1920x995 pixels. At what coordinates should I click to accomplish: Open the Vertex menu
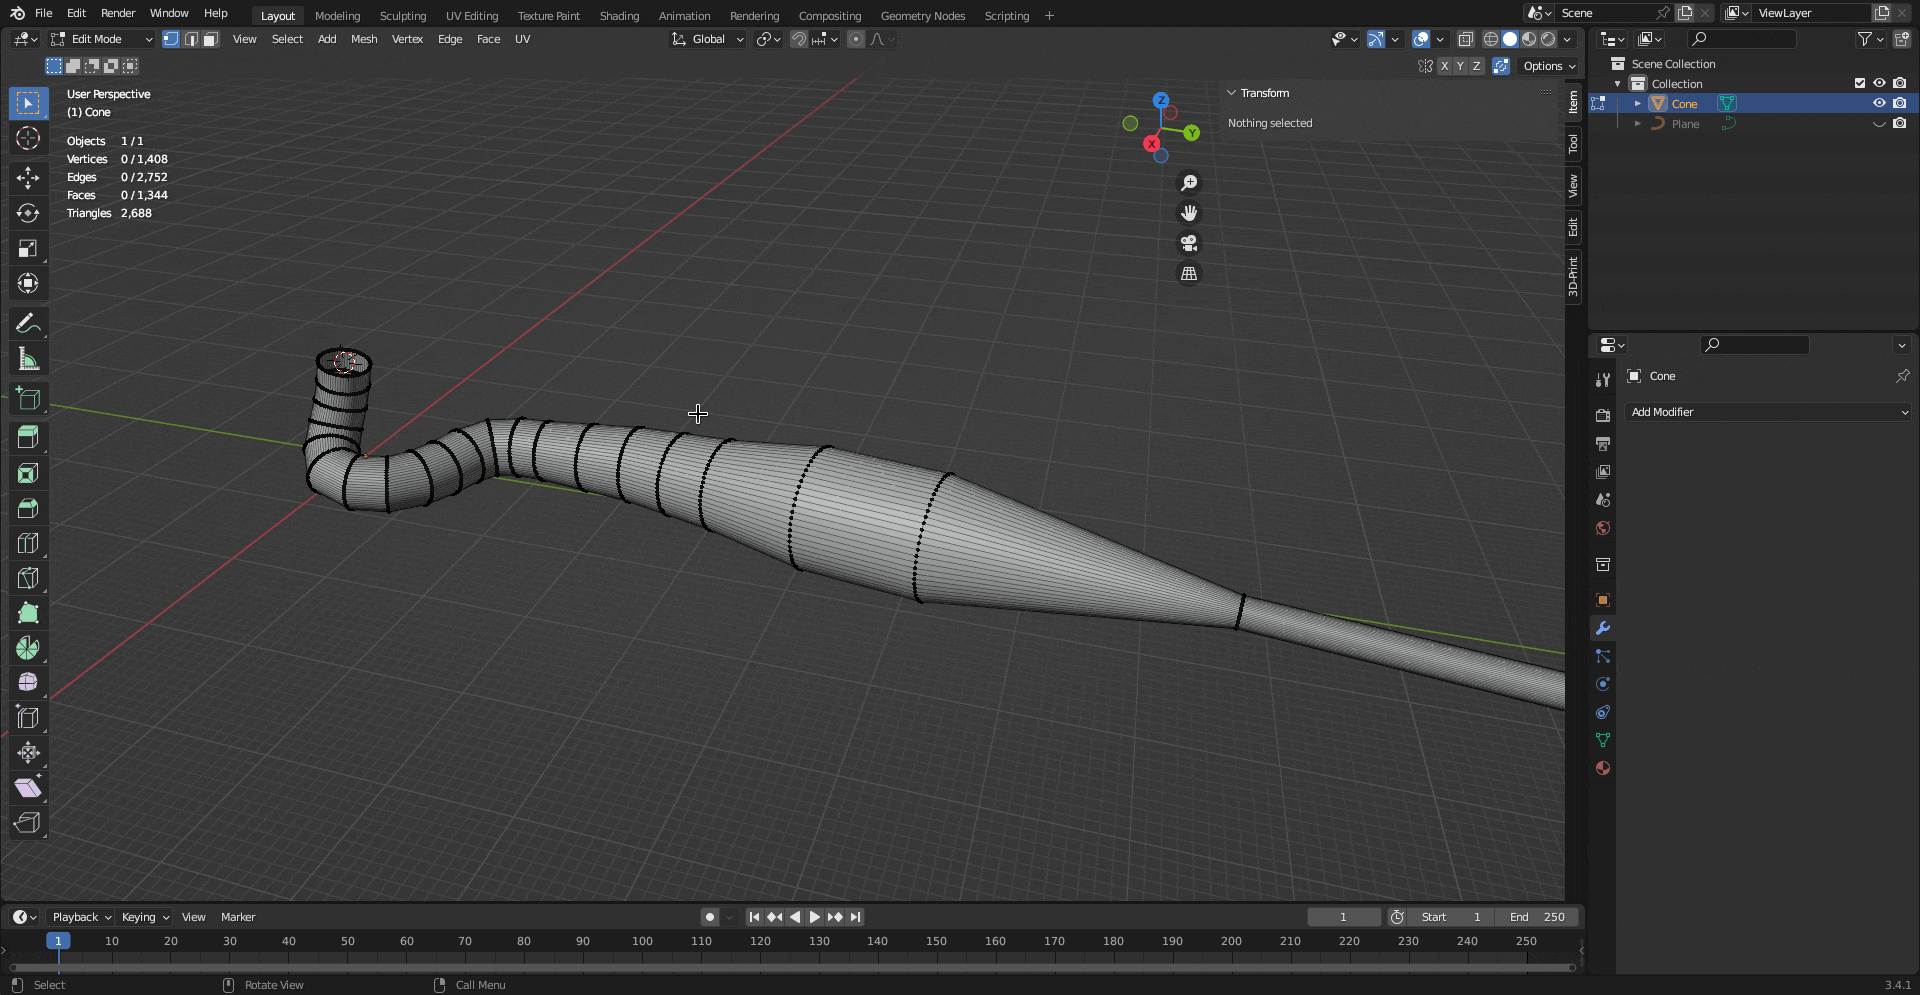407,39
